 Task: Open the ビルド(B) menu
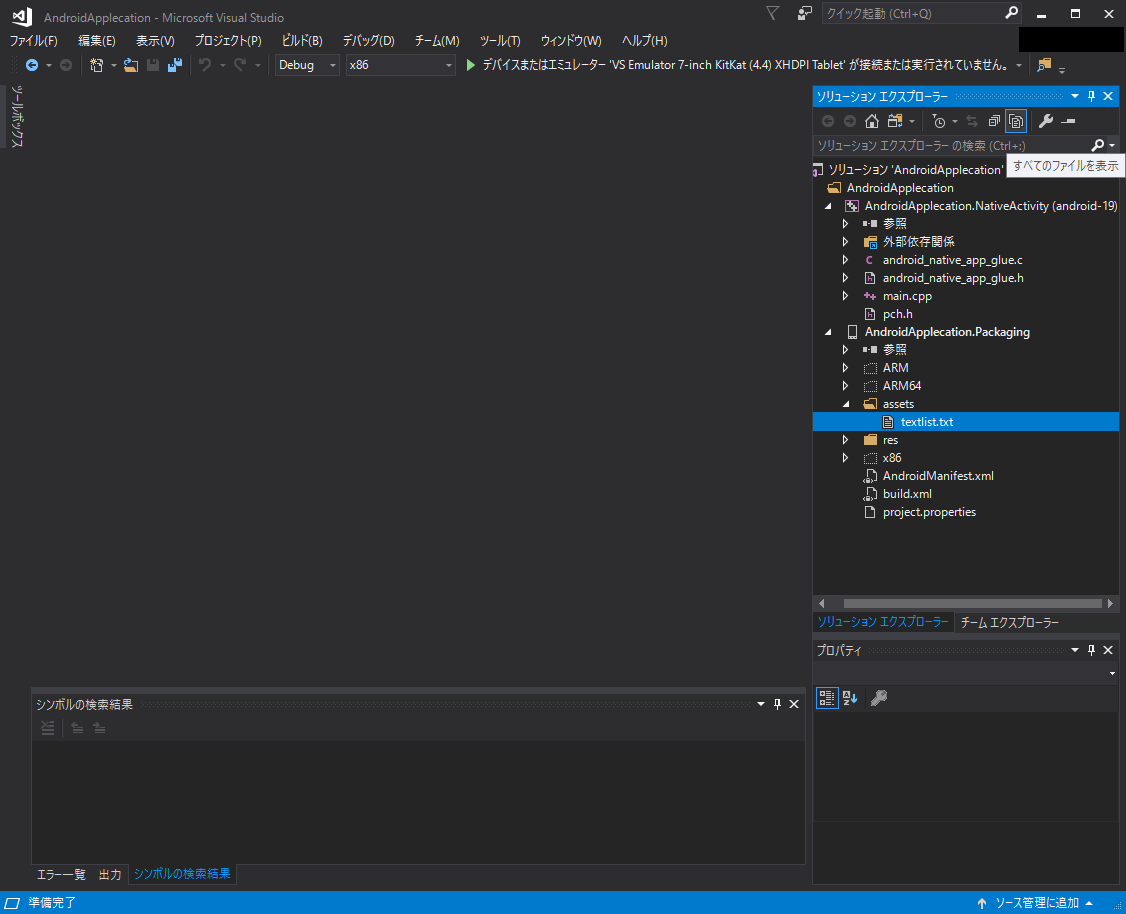pyautogui.click(x=301, y=41)
